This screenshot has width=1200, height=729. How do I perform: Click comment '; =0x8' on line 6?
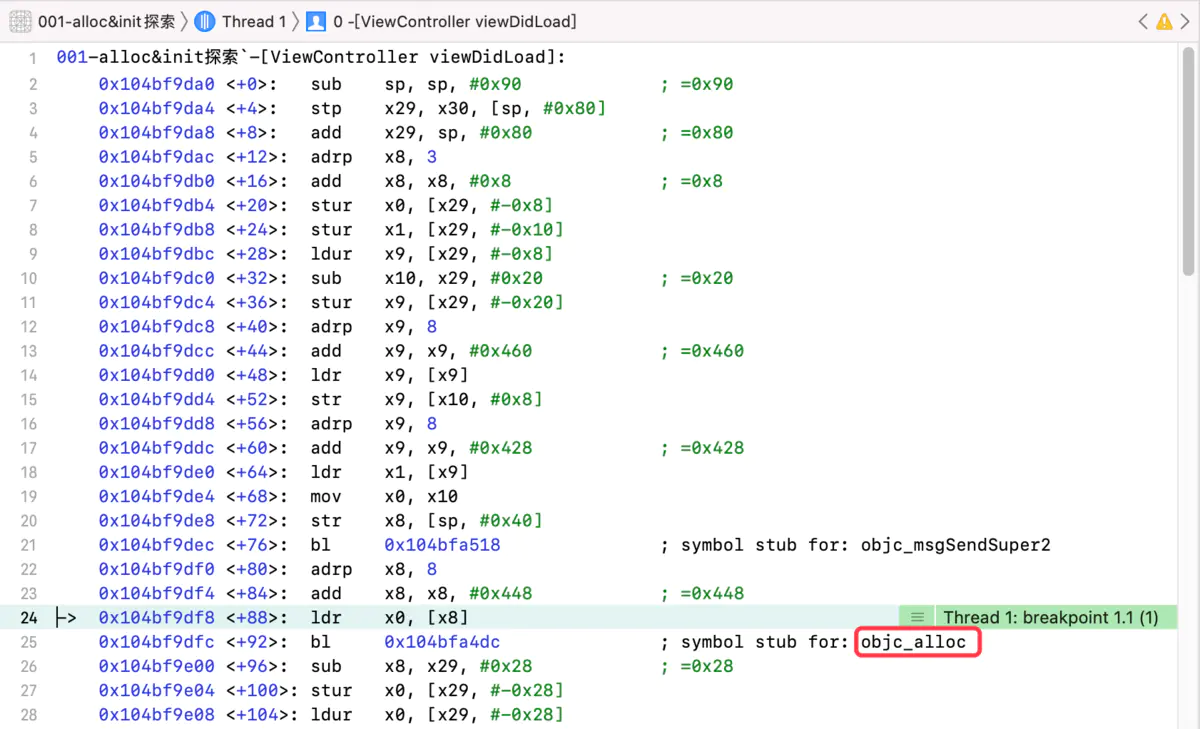691,181
